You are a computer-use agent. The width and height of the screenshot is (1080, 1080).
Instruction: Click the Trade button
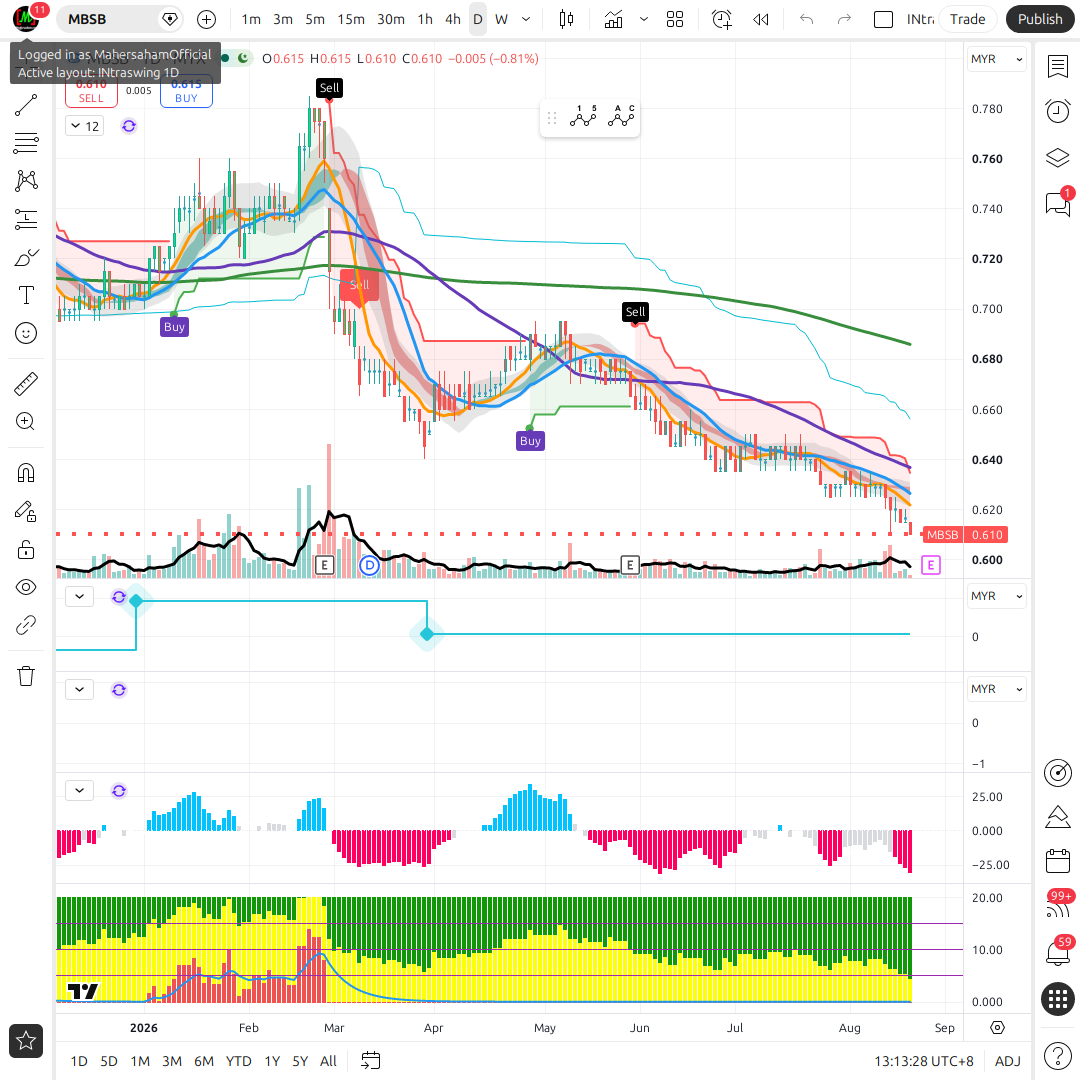(x=967, y=19)
